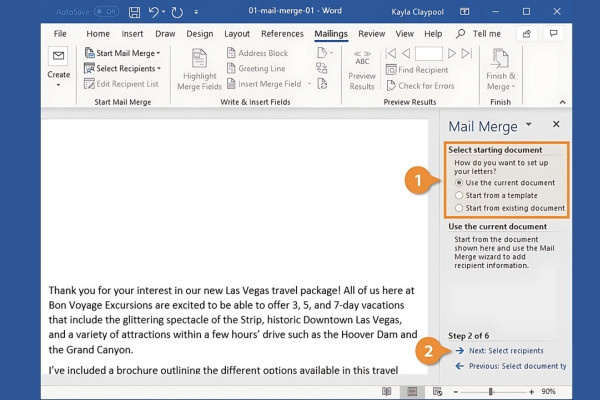Click the 90% zoom level
The width and height of the screenshot is (600, 400).
click(548, 391)
